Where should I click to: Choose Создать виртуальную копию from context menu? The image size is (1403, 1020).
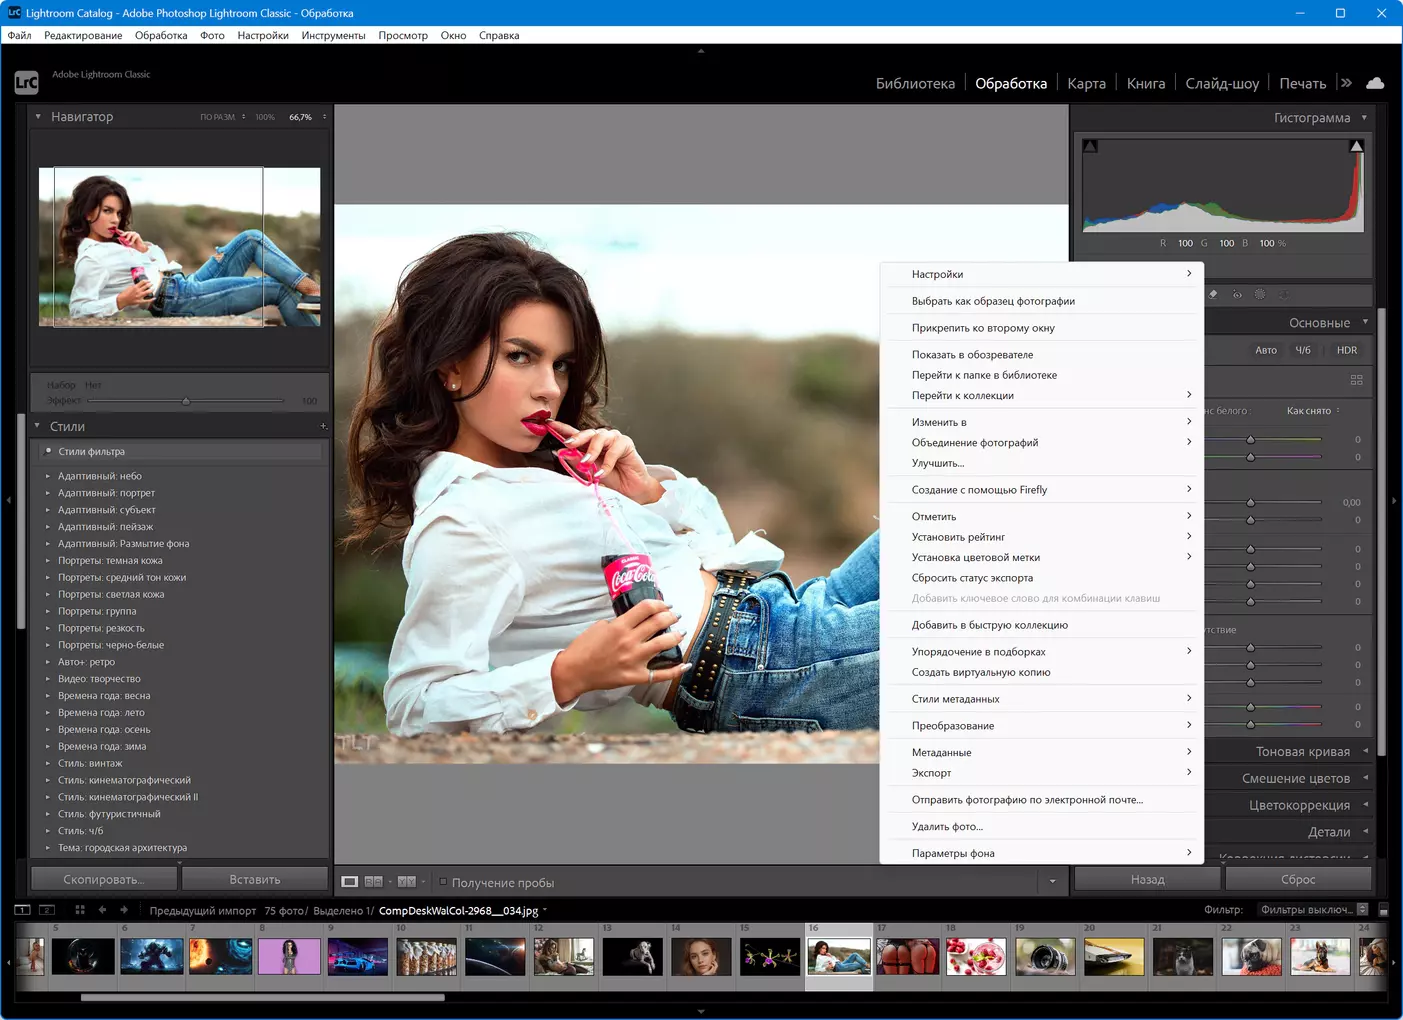tap(980, 672)
